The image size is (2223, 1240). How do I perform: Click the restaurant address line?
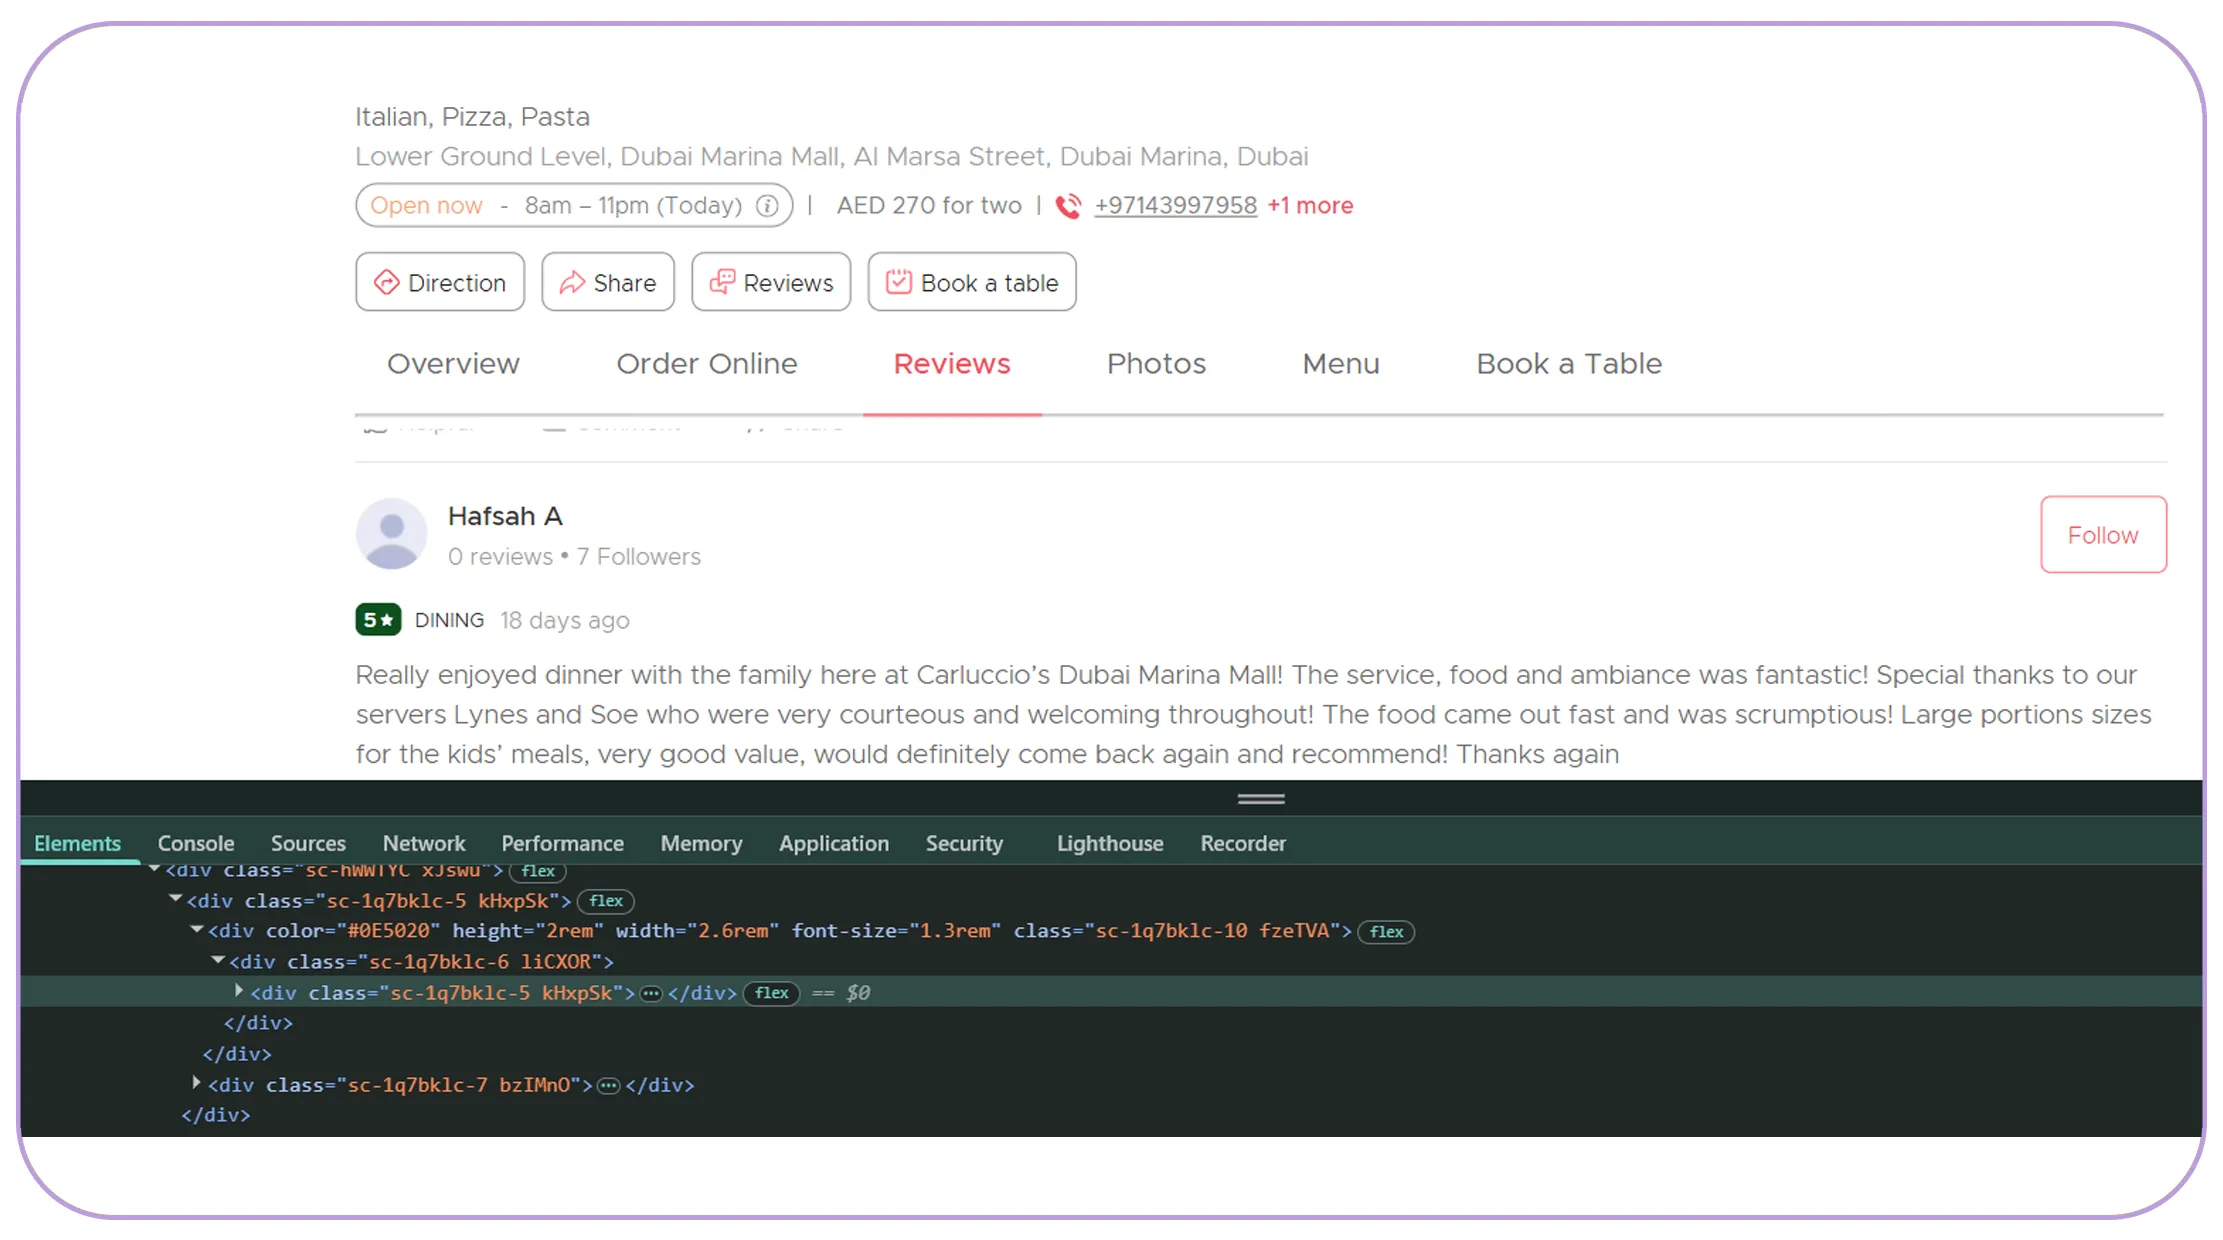(831, 157)
